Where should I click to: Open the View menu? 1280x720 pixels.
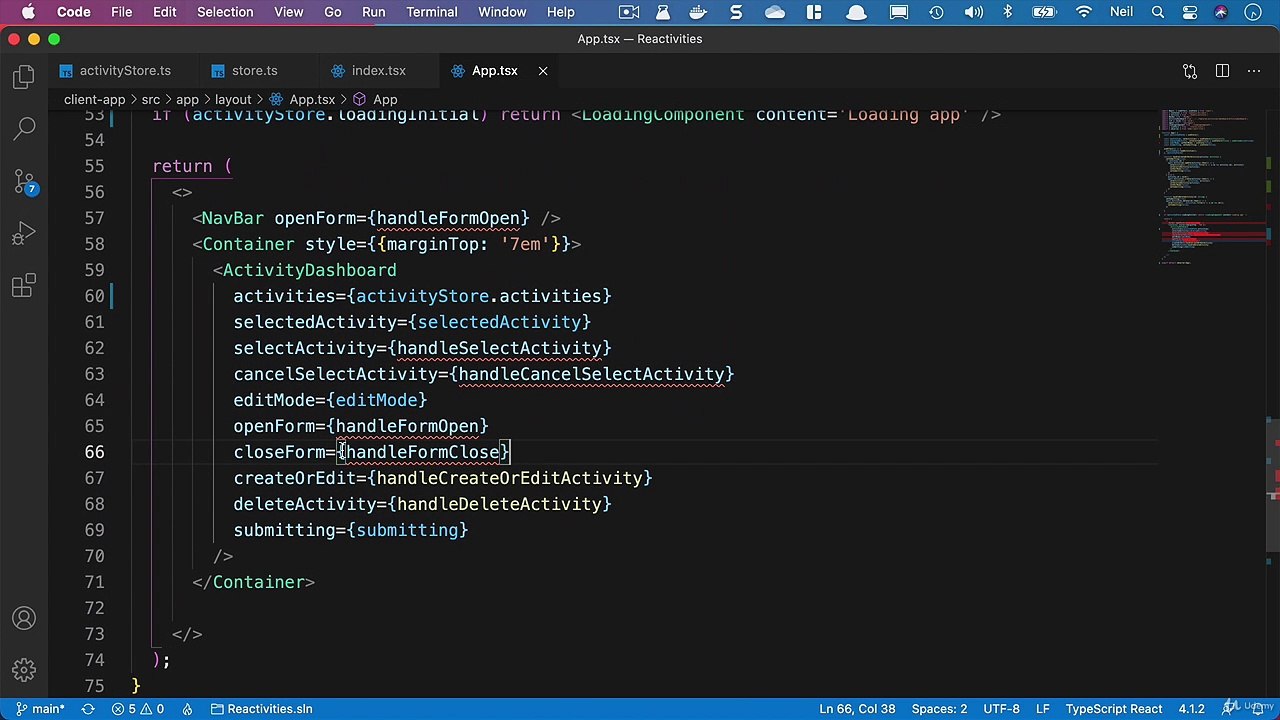pos(288,12)
